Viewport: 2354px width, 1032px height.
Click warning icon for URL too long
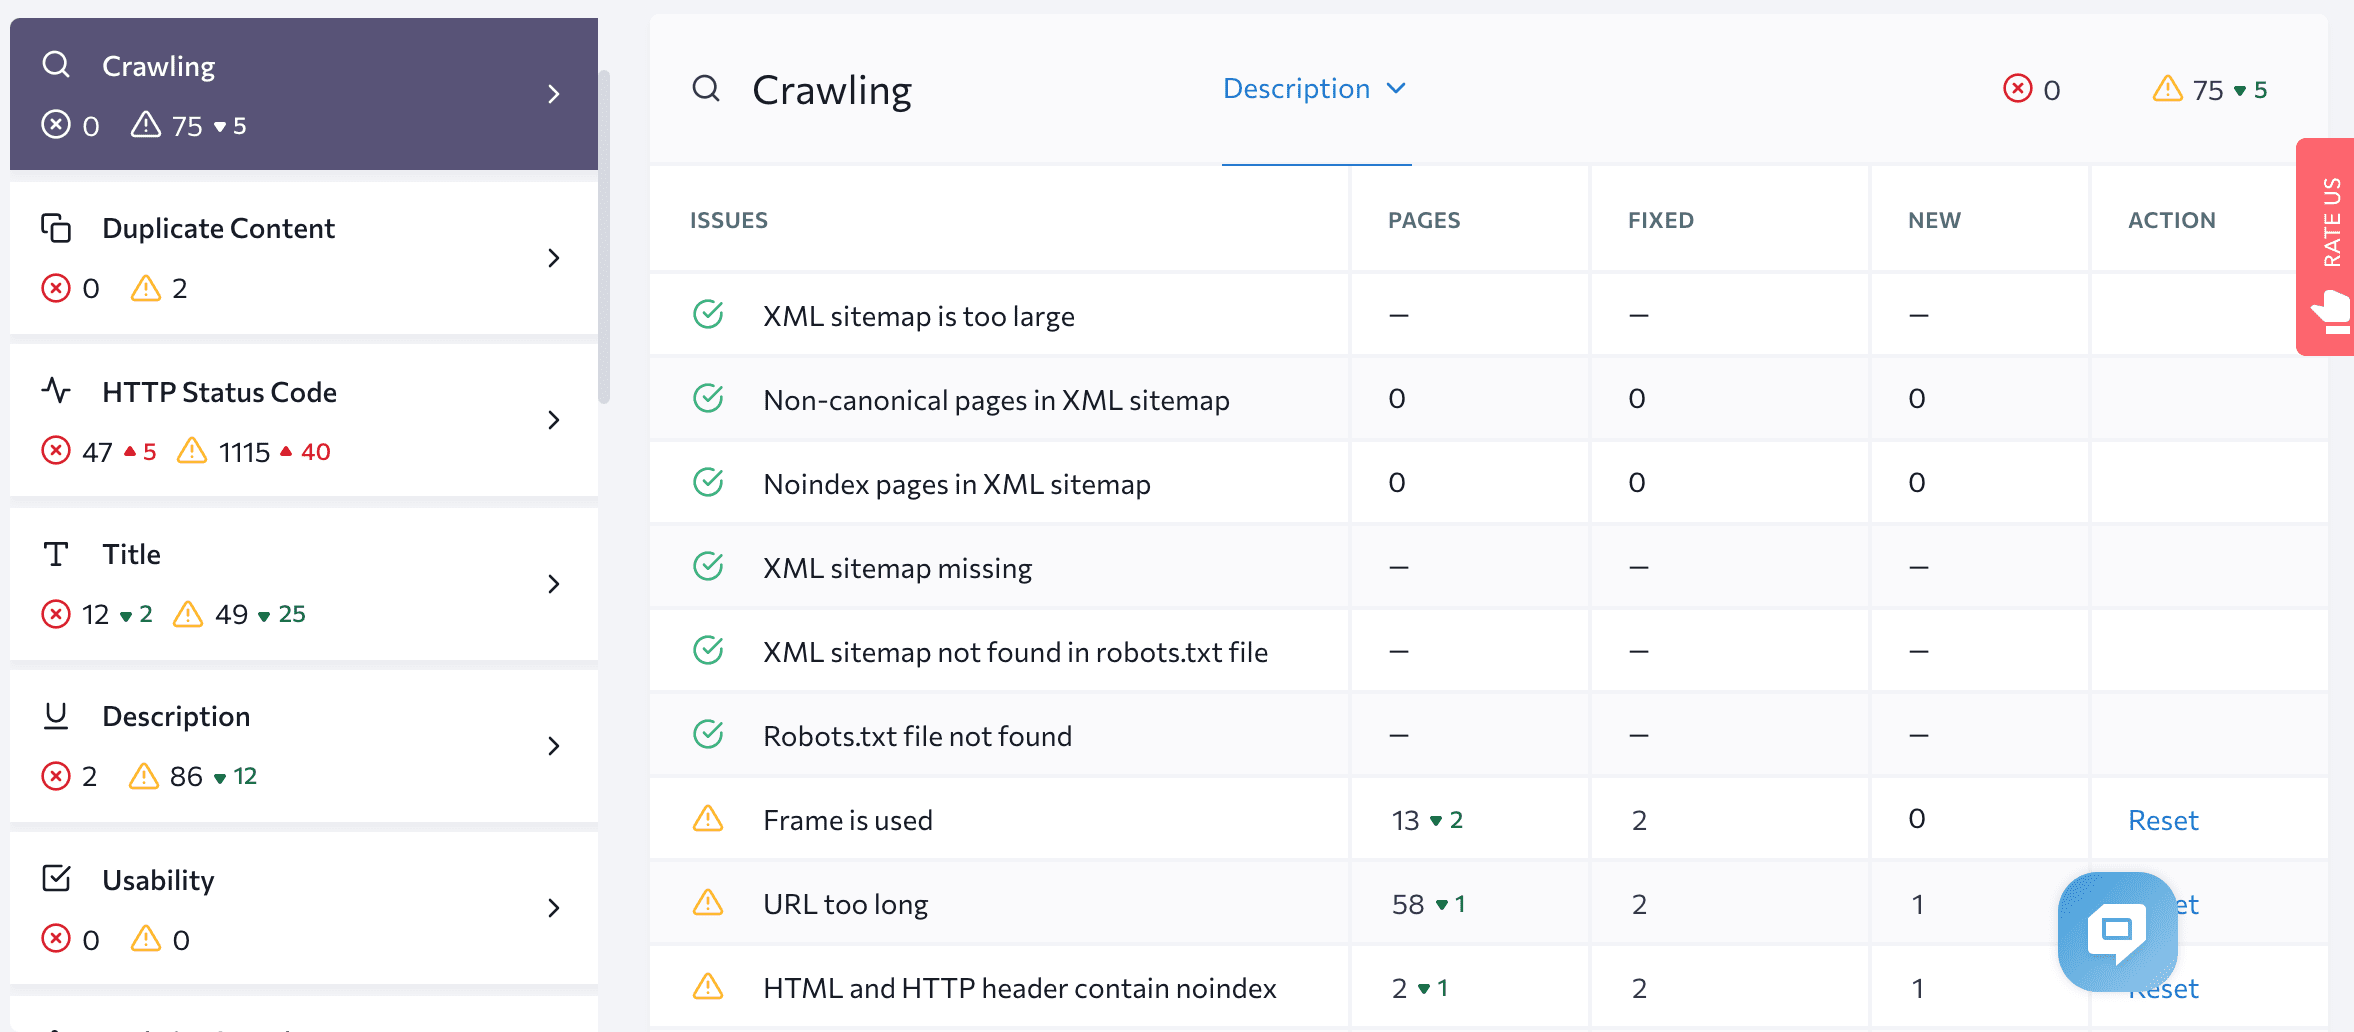pos(708,902)
